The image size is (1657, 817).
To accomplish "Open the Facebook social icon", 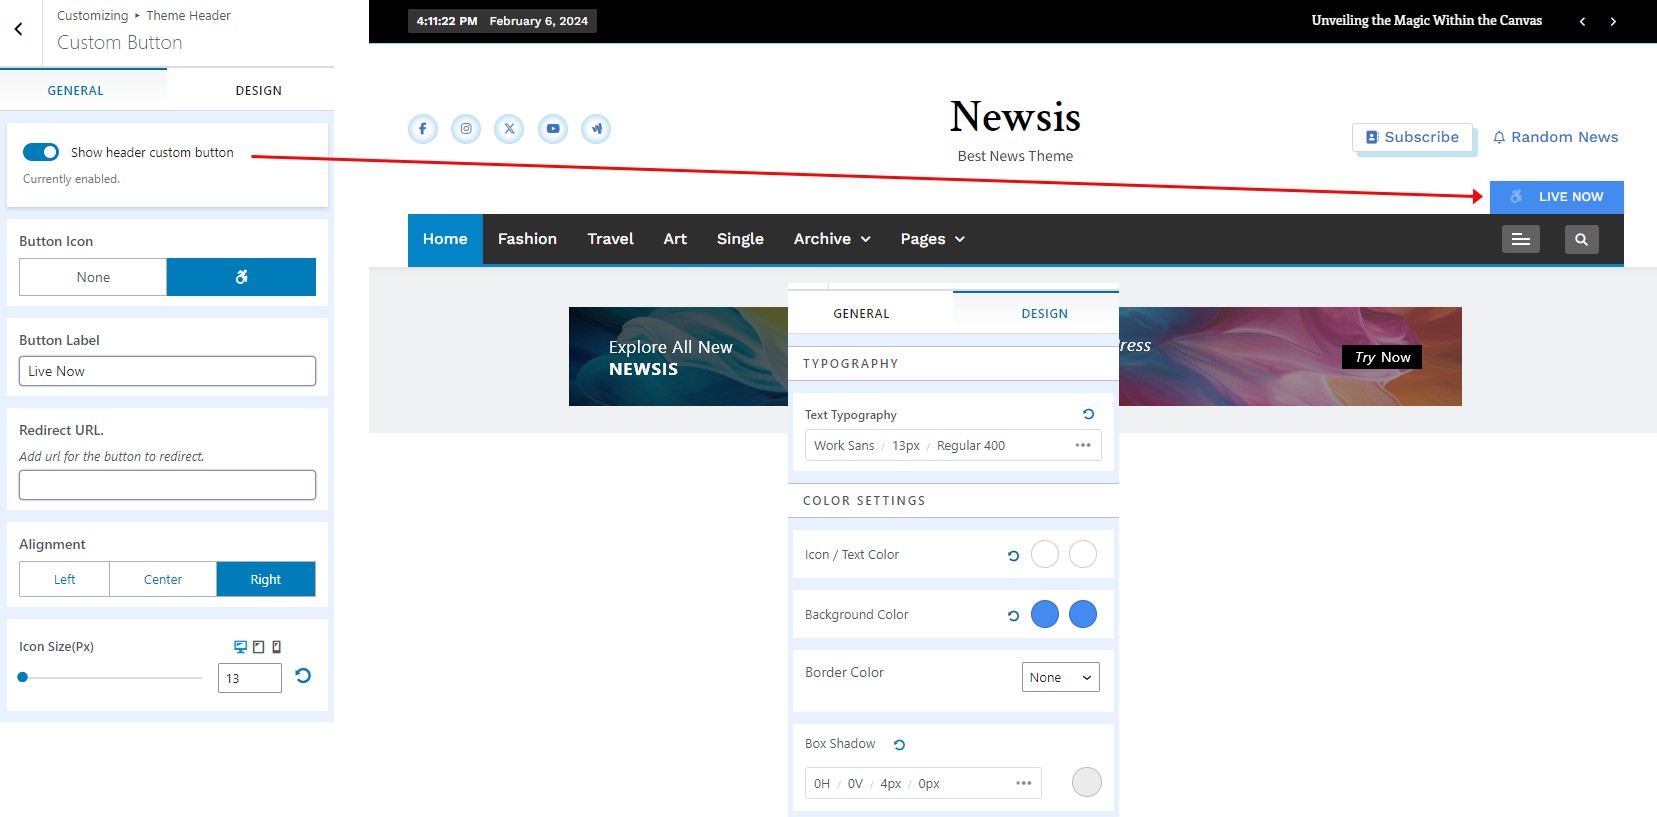I will 422,129.
